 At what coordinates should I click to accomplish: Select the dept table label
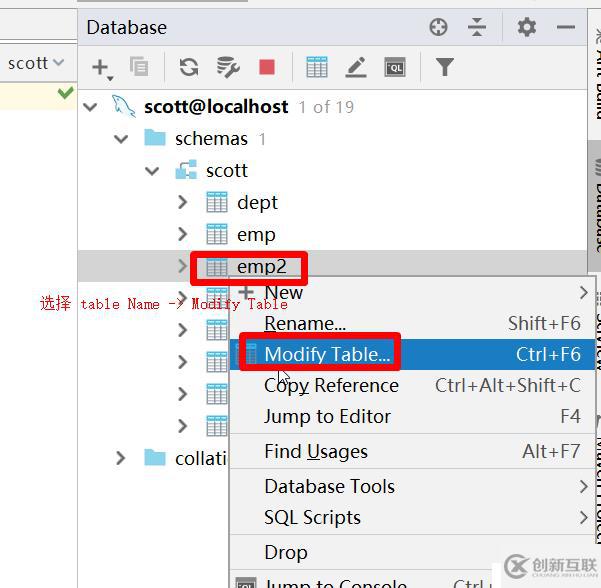(x=257, y=202)
